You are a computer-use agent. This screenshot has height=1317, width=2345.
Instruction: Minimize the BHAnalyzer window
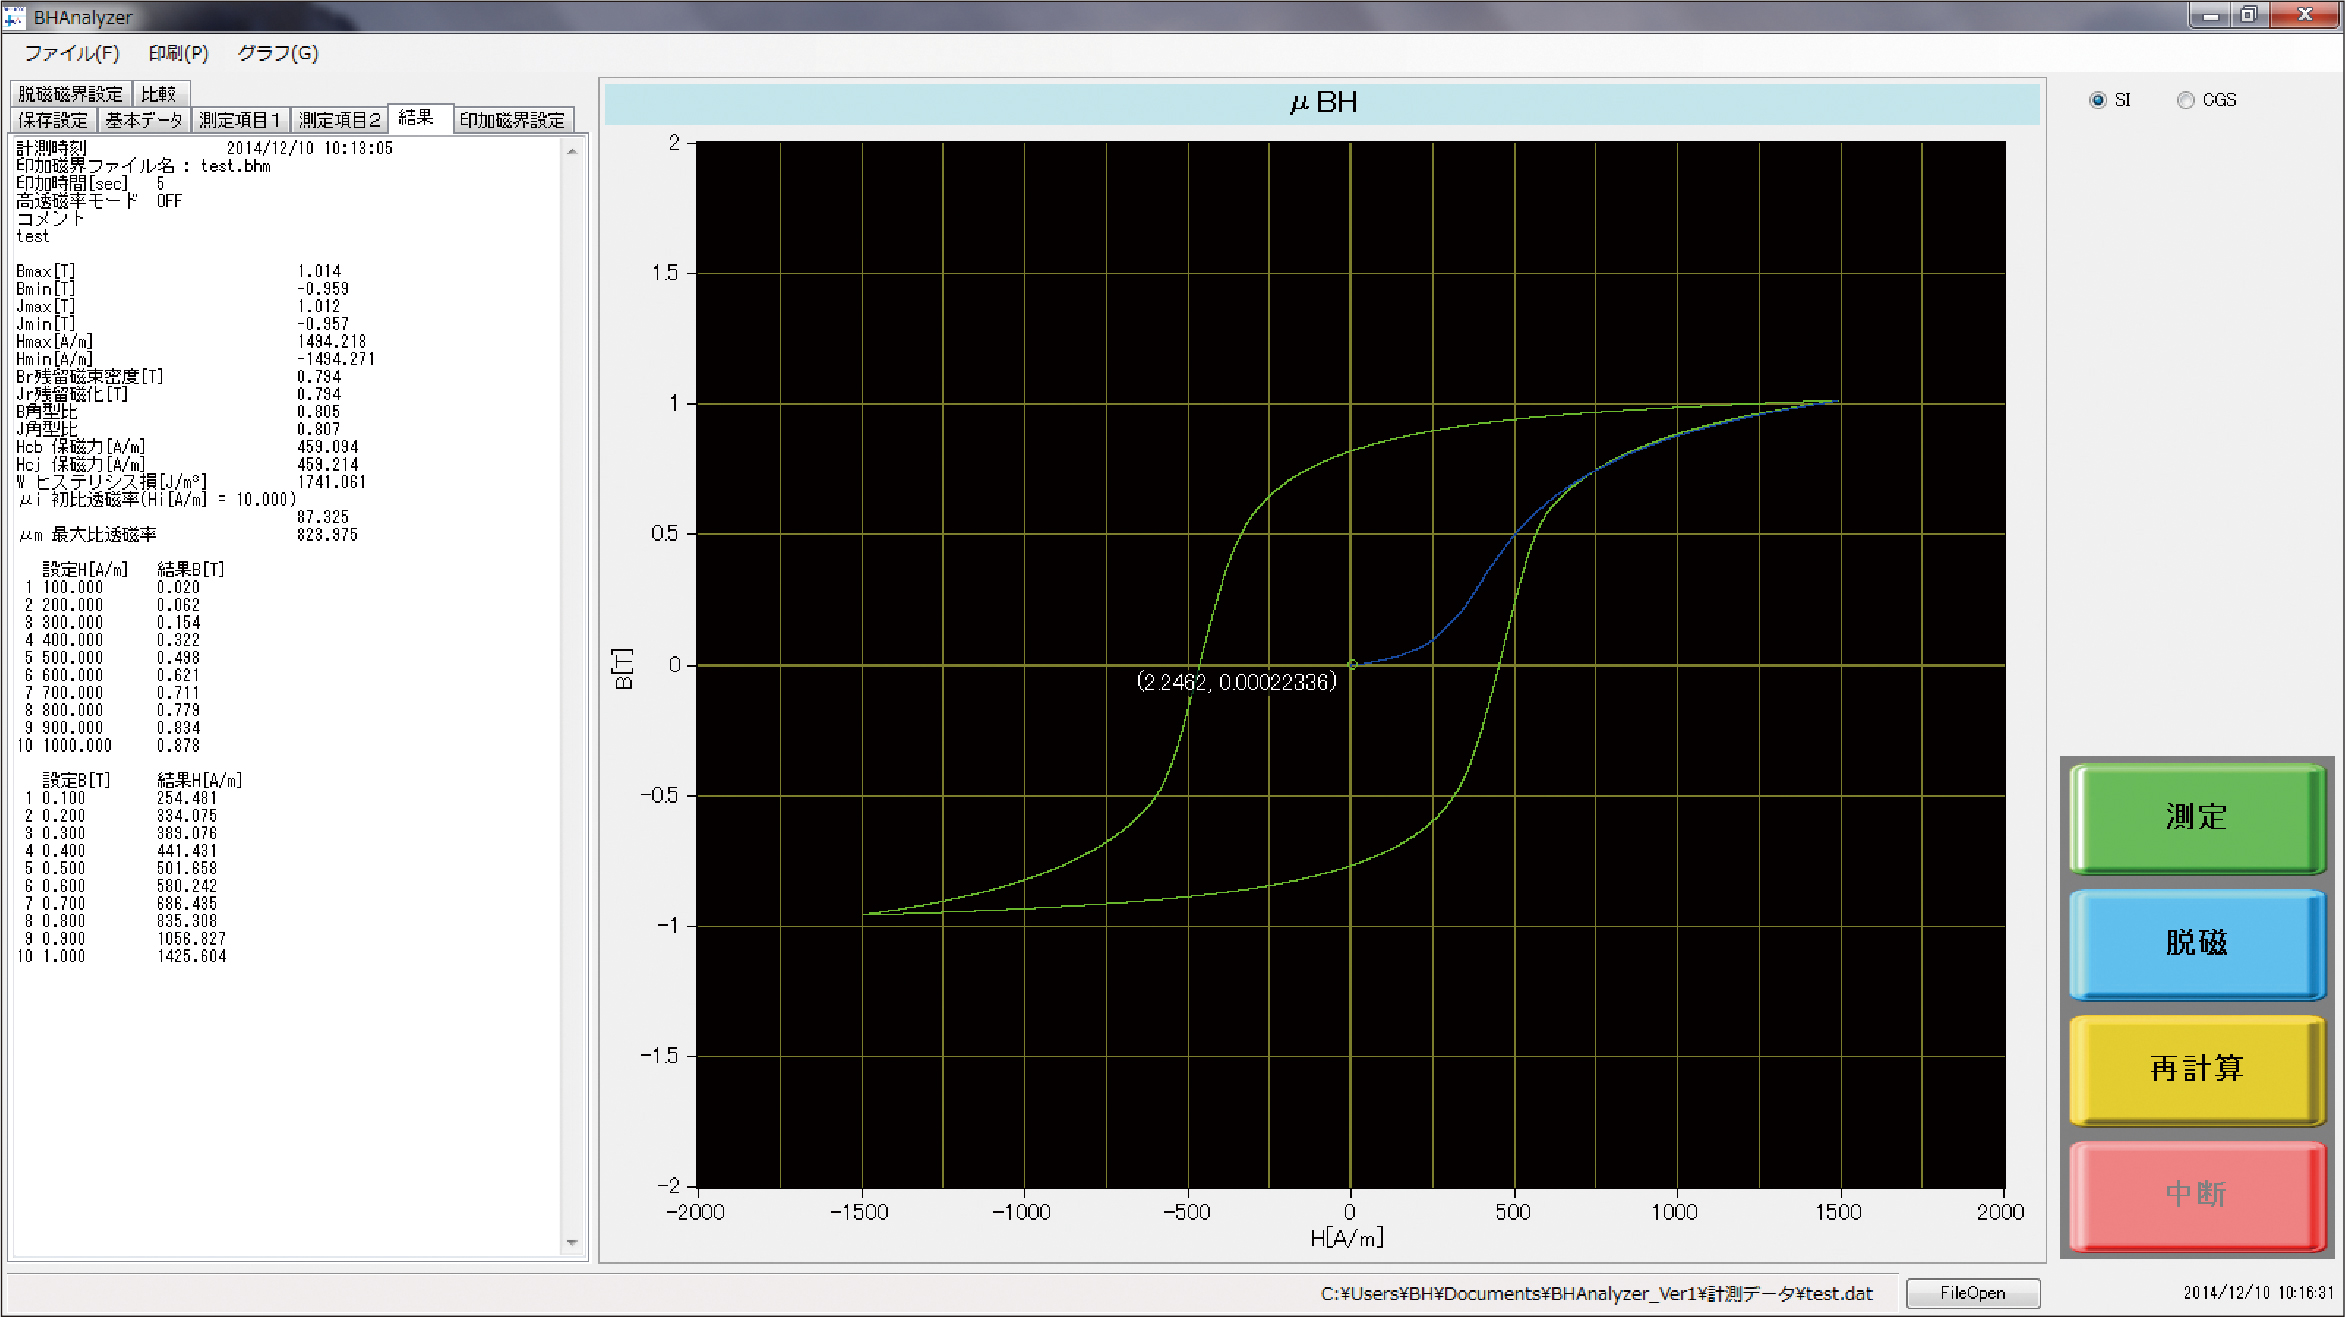(2210, 15)
